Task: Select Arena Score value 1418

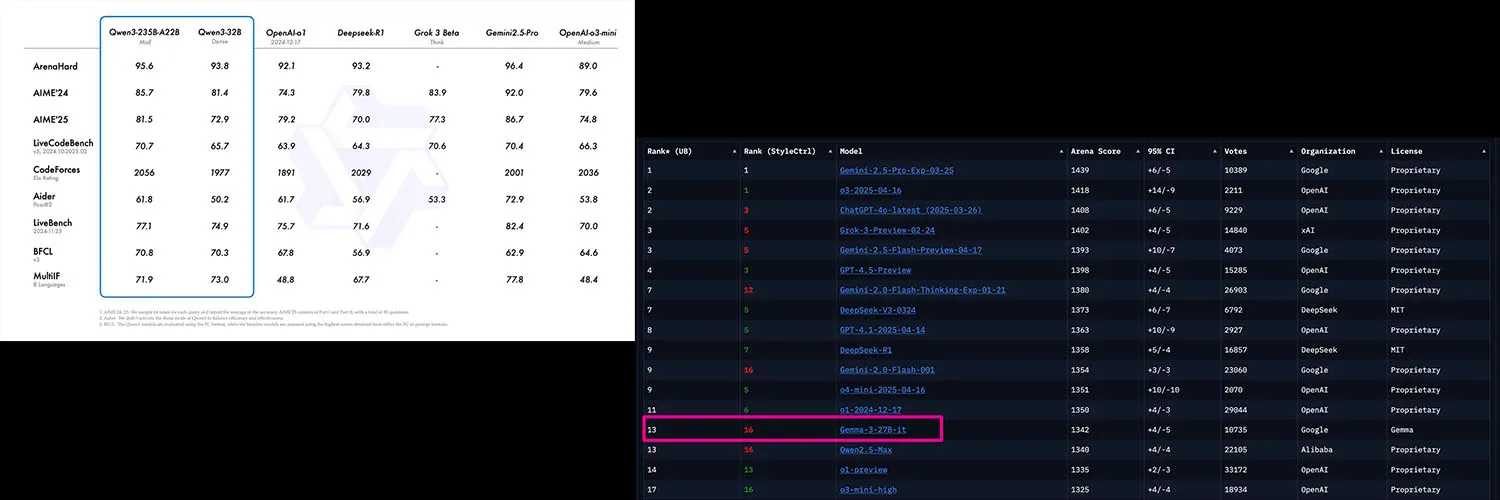Action: coord(1081,190)
